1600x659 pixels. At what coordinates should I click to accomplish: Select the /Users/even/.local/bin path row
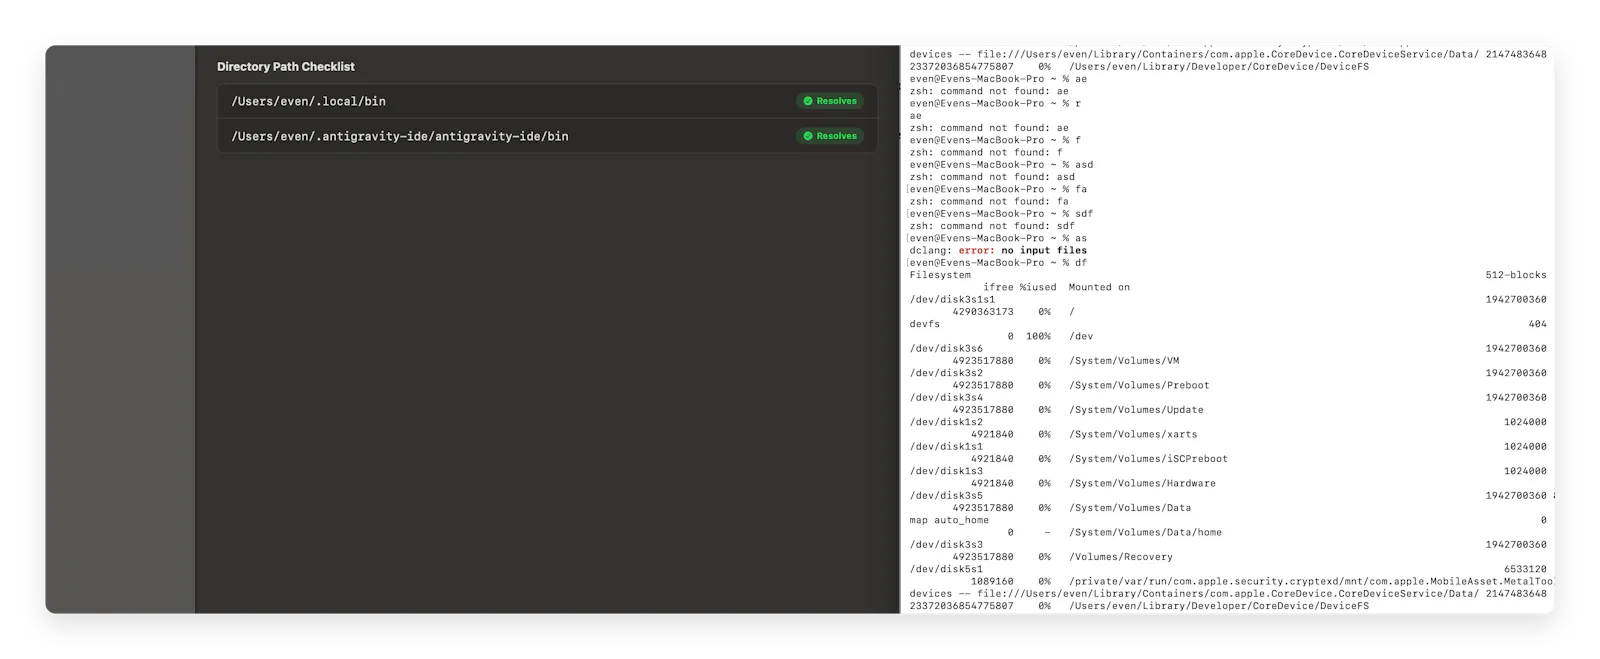click(x=547, y=101)
